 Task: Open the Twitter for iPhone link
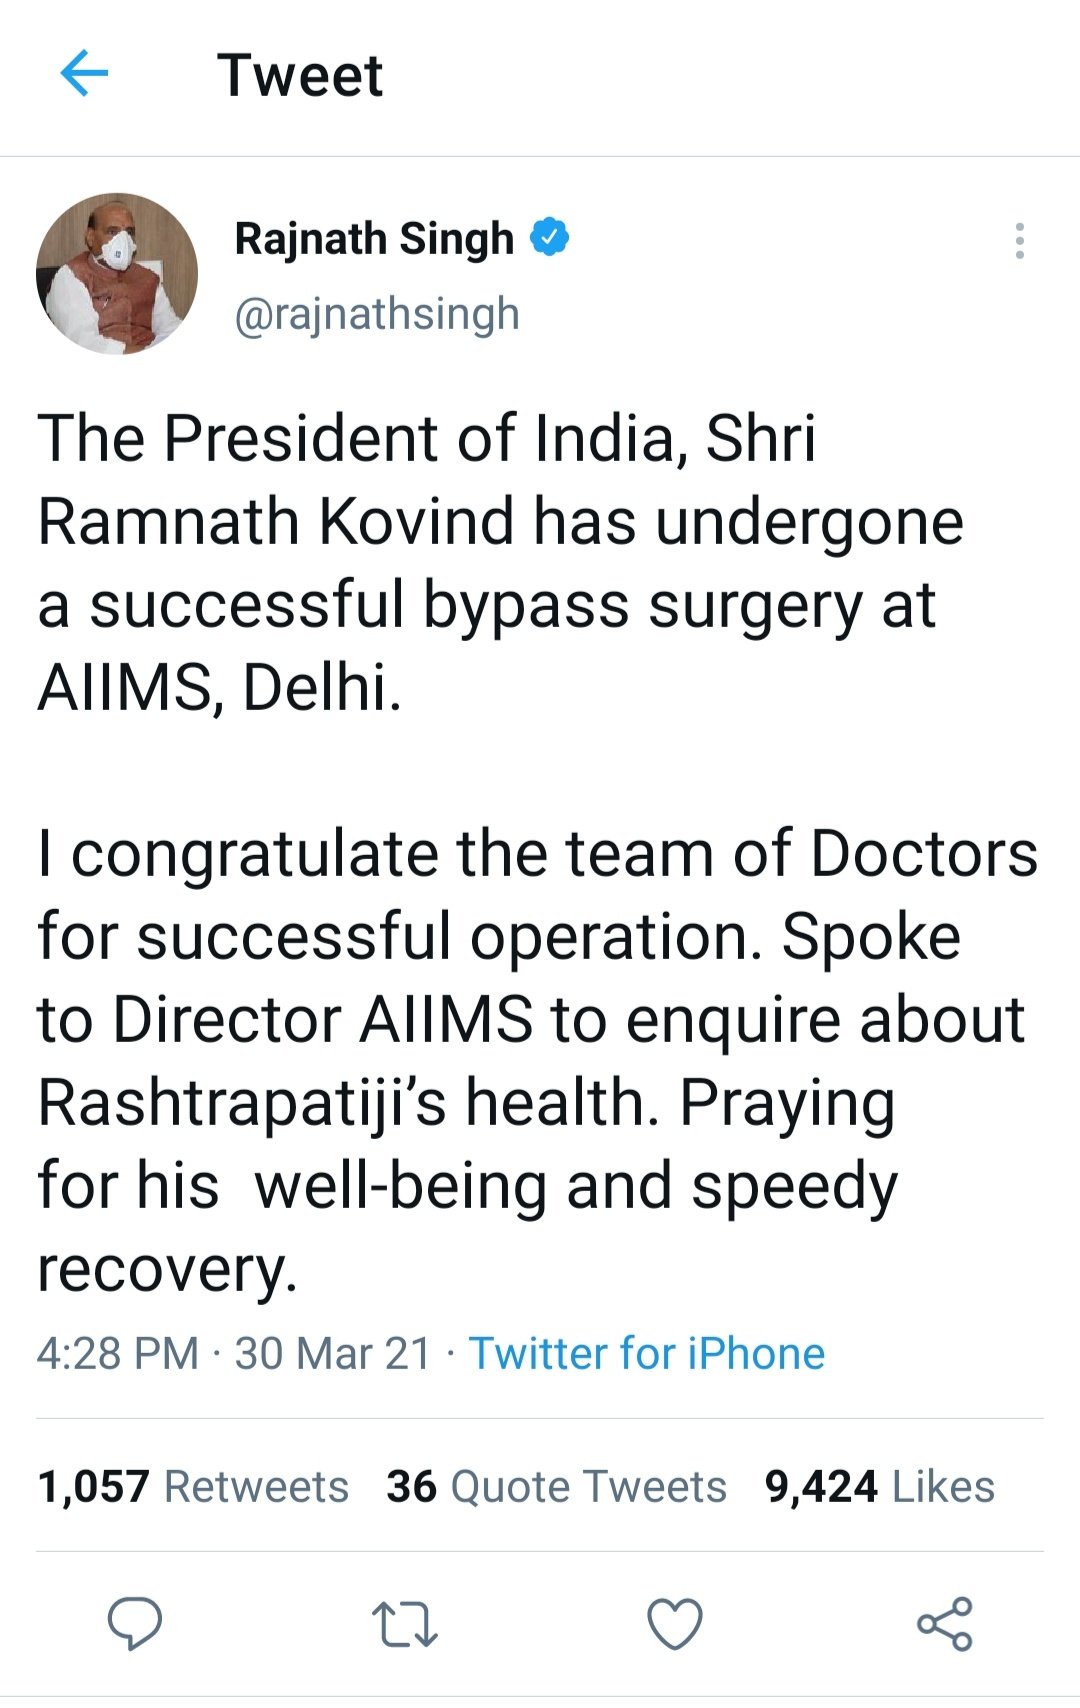pyautogui.click(x=647, y=1353)
